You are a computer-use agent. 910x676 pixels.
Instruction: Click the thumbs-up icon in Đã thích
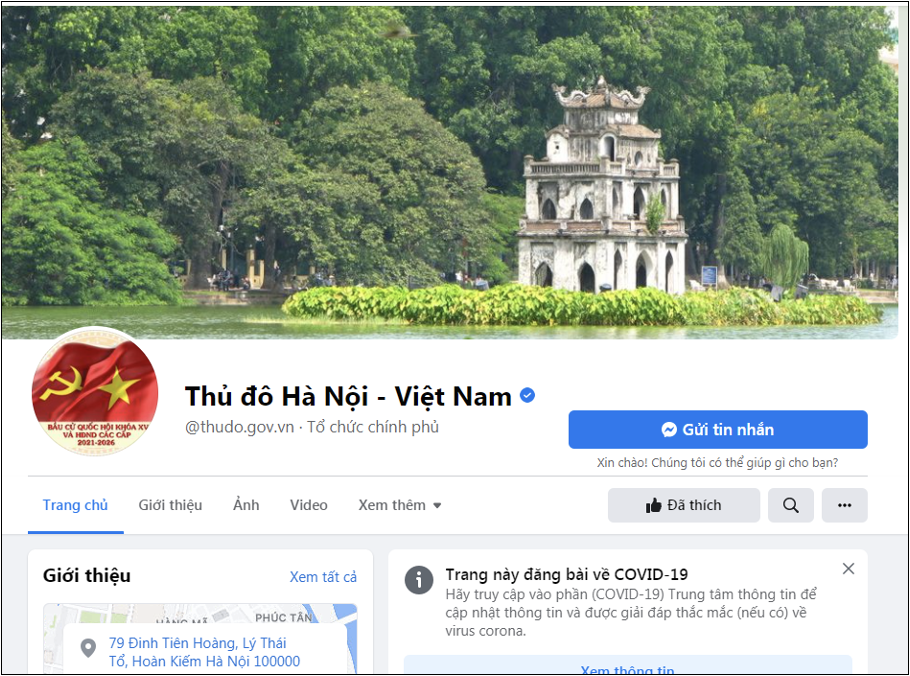(653, 505)
